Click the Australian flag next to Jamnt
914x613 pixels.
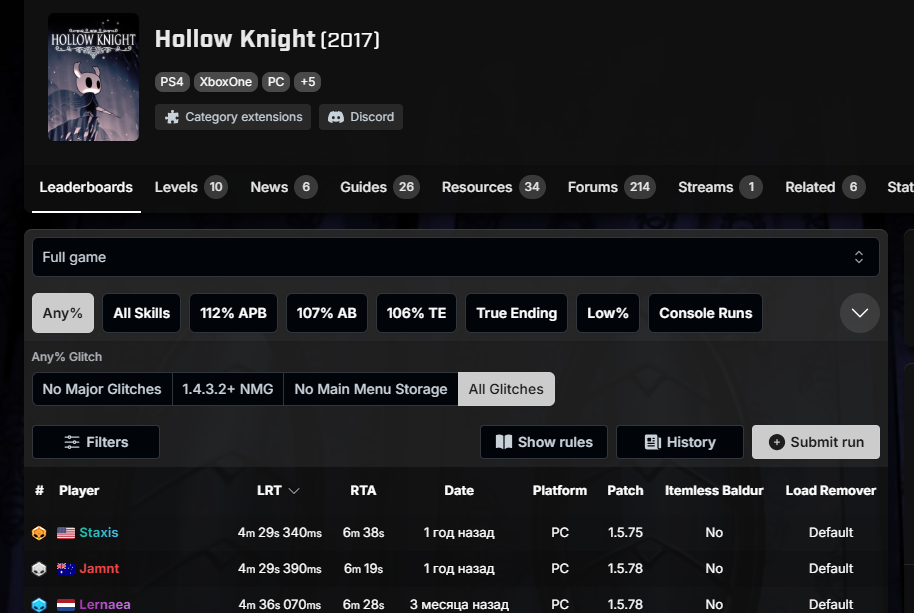pos(66,569)
